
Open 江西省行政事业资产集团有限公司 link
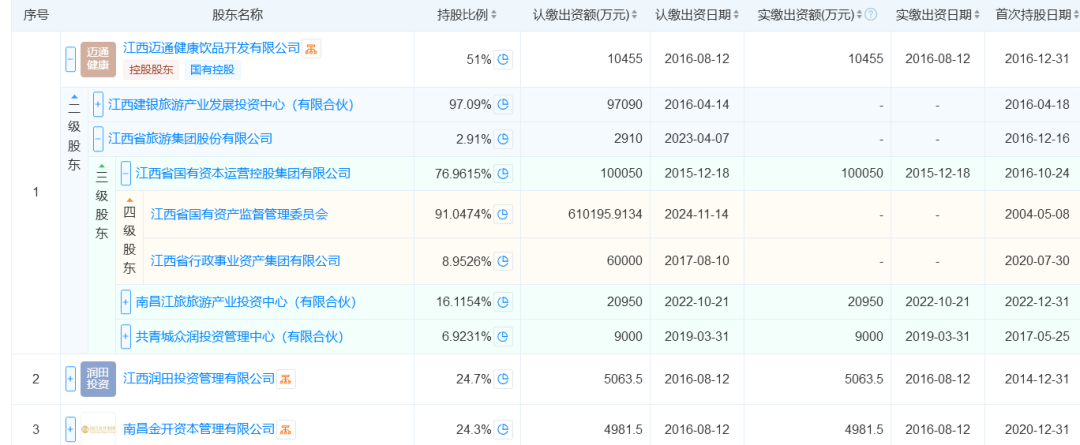(x=245, y=261)
